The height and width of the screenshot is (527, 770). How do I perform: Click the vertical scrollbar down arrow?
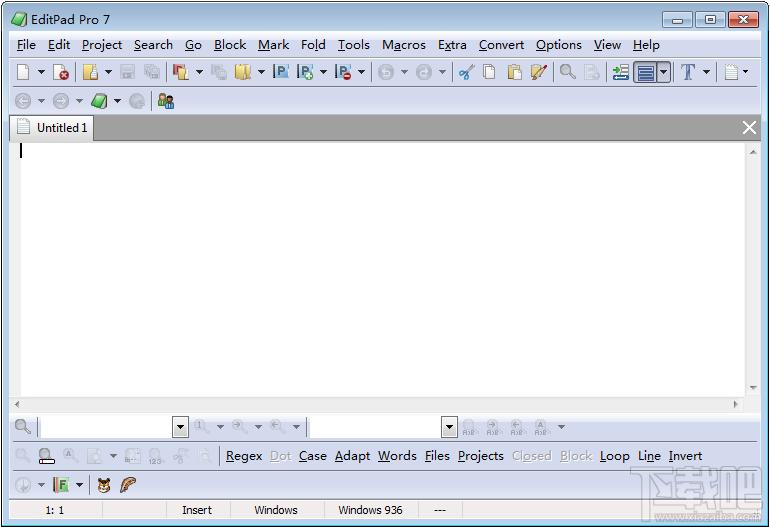point(753,388)
